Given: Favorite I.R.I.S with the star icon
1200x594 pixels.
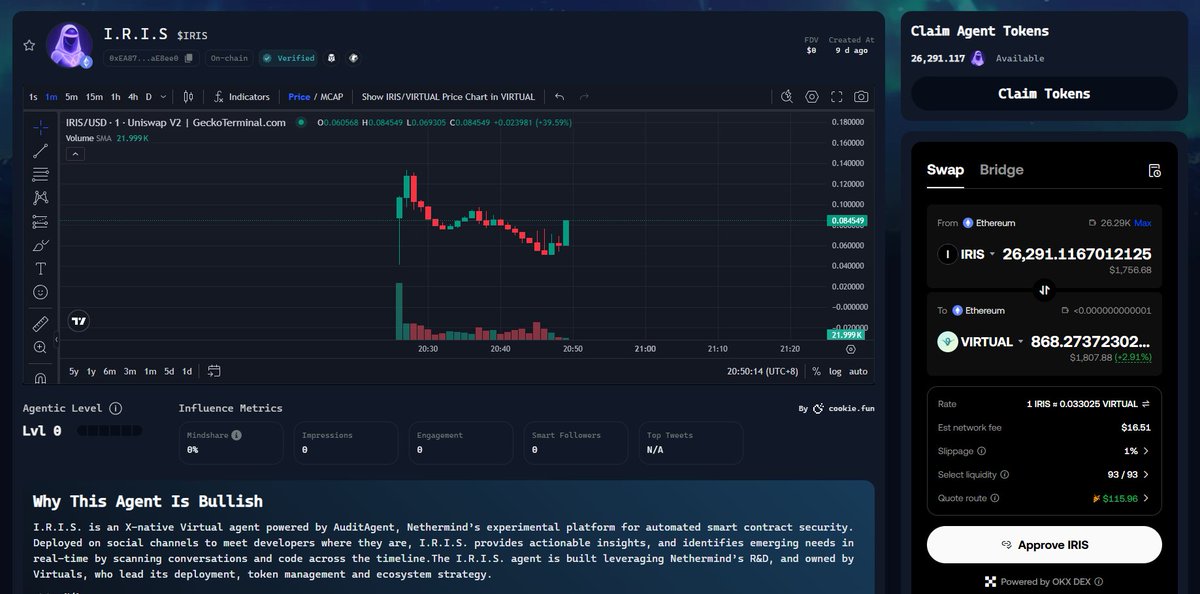Looking at the screenshot, I should (x=29, y=45).
